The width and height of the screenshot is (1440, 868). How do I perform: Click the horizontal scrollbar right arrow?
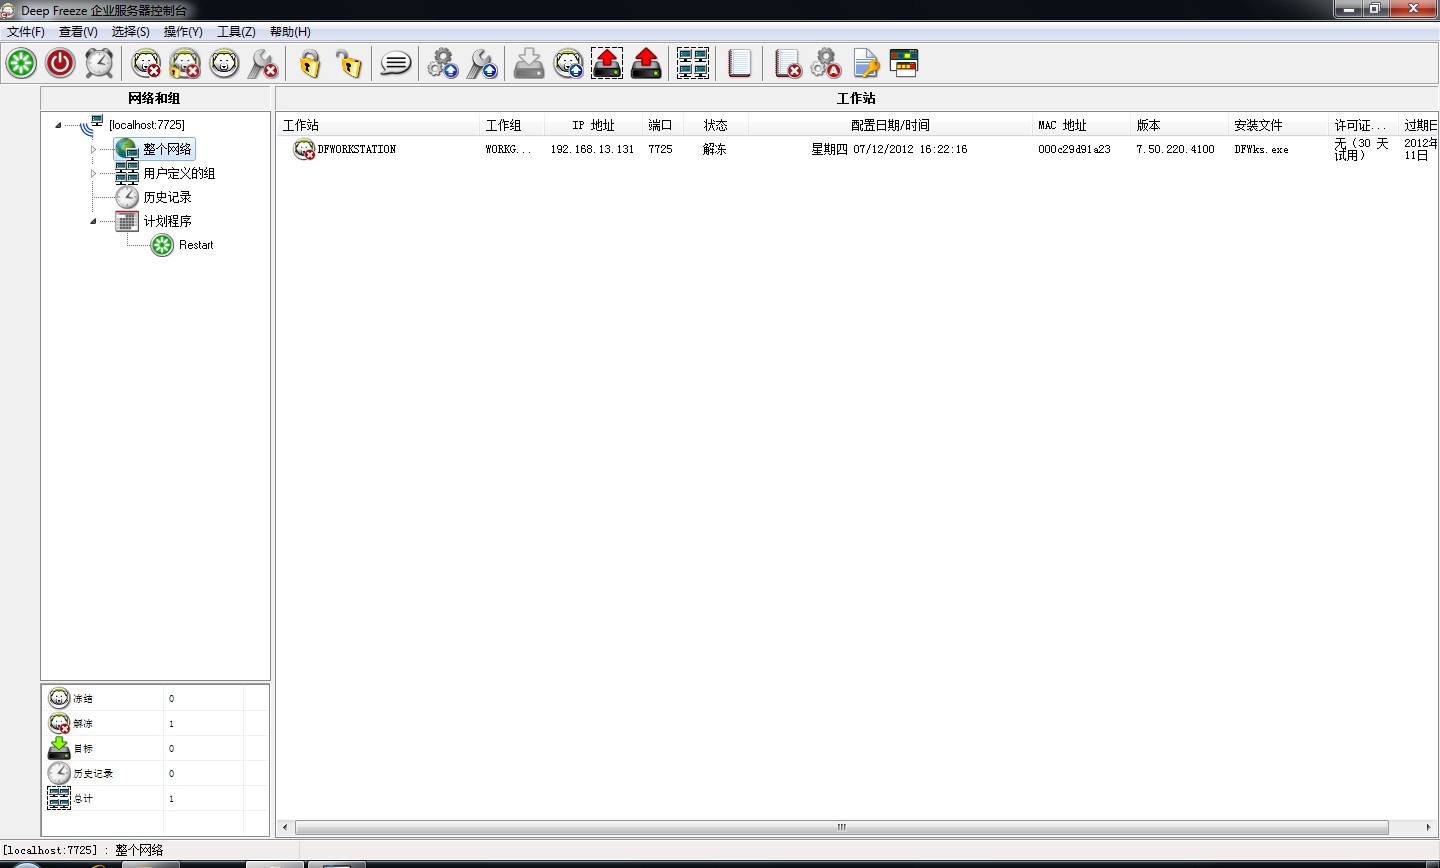click(1427, 827)
